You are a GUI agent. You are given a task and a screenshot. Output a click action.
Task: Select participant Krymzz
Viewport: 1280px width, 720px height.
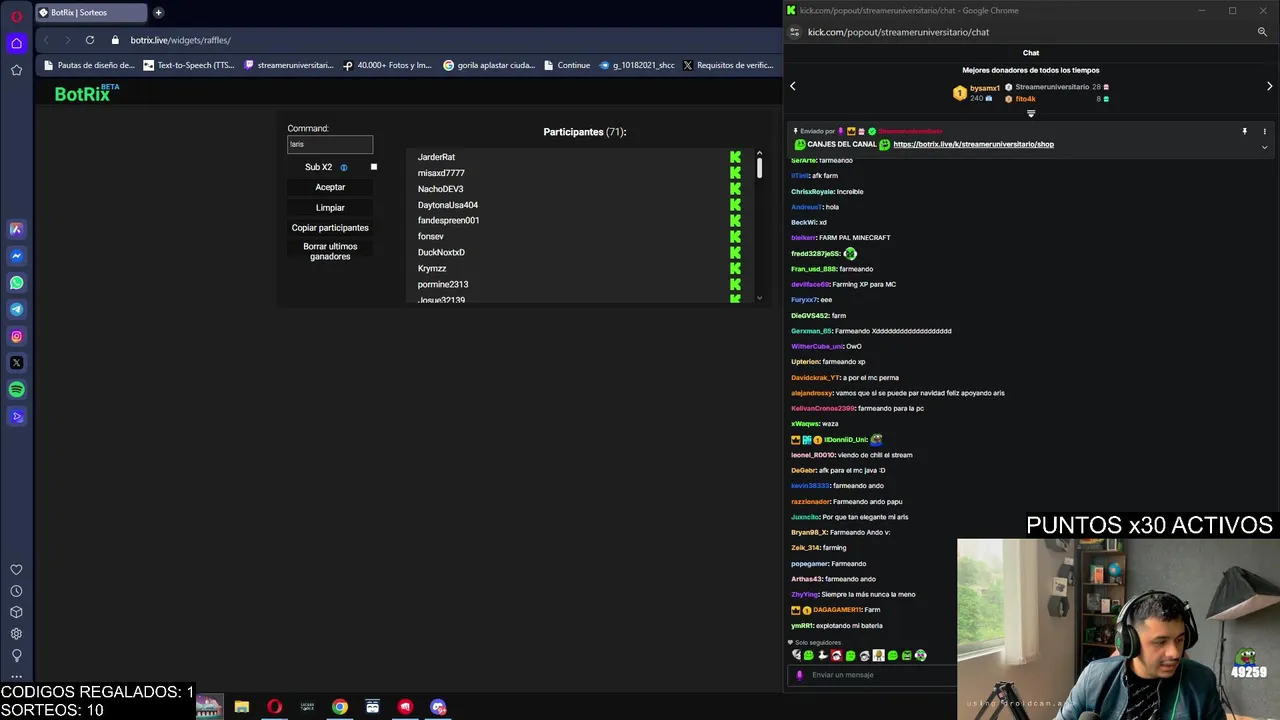(432, 269)
